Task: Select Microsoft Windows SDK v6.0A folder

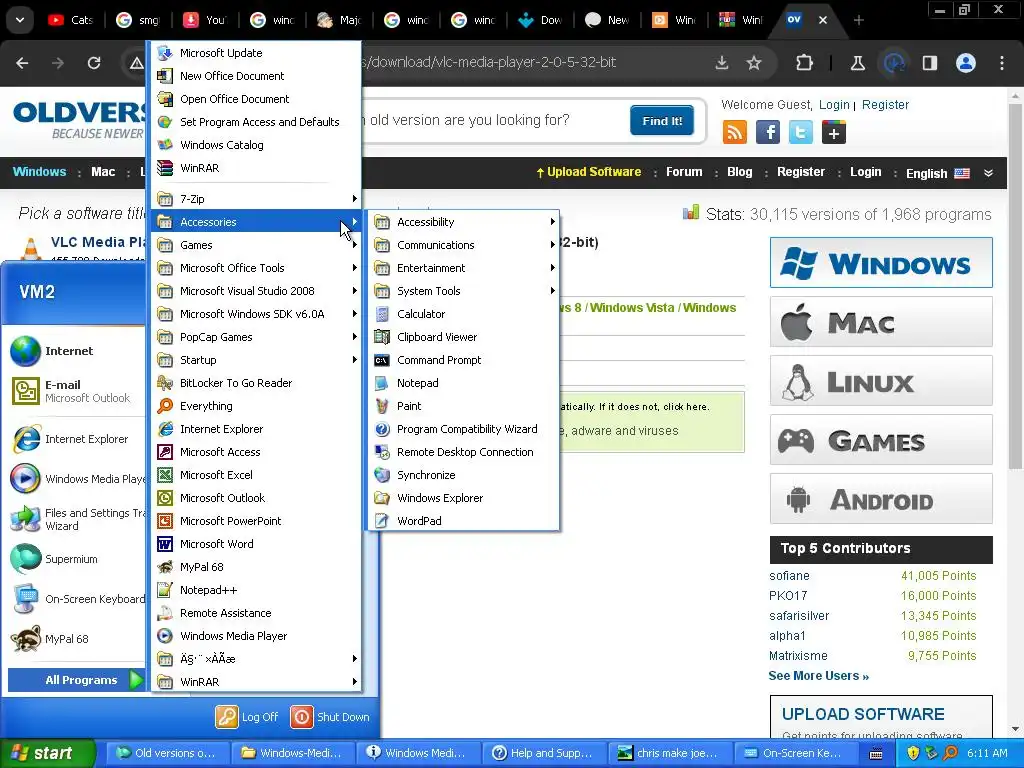Action: coord(256,314)
